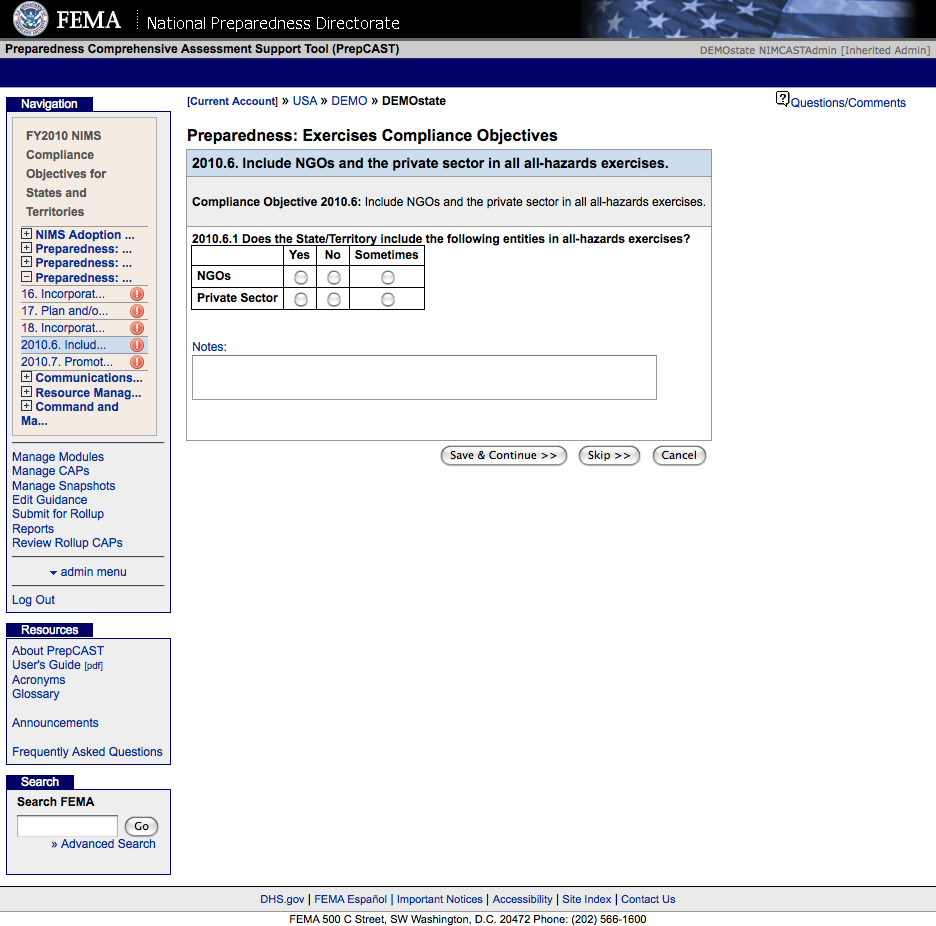Click FEMA Español footer link

(350, 899)
